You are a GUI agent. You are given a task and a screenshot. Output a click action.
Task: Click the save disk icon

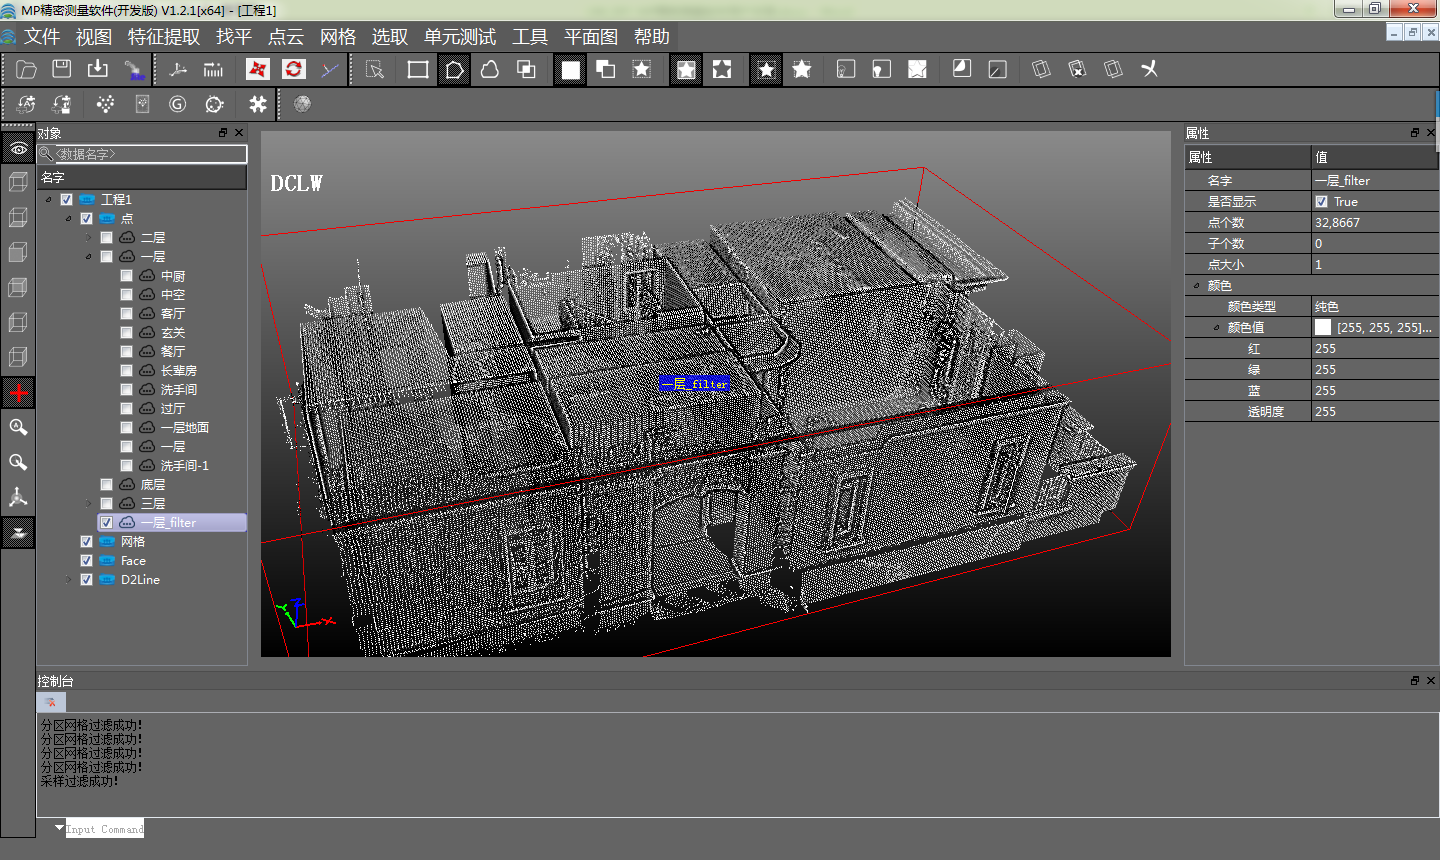click(x=62, y=69)
